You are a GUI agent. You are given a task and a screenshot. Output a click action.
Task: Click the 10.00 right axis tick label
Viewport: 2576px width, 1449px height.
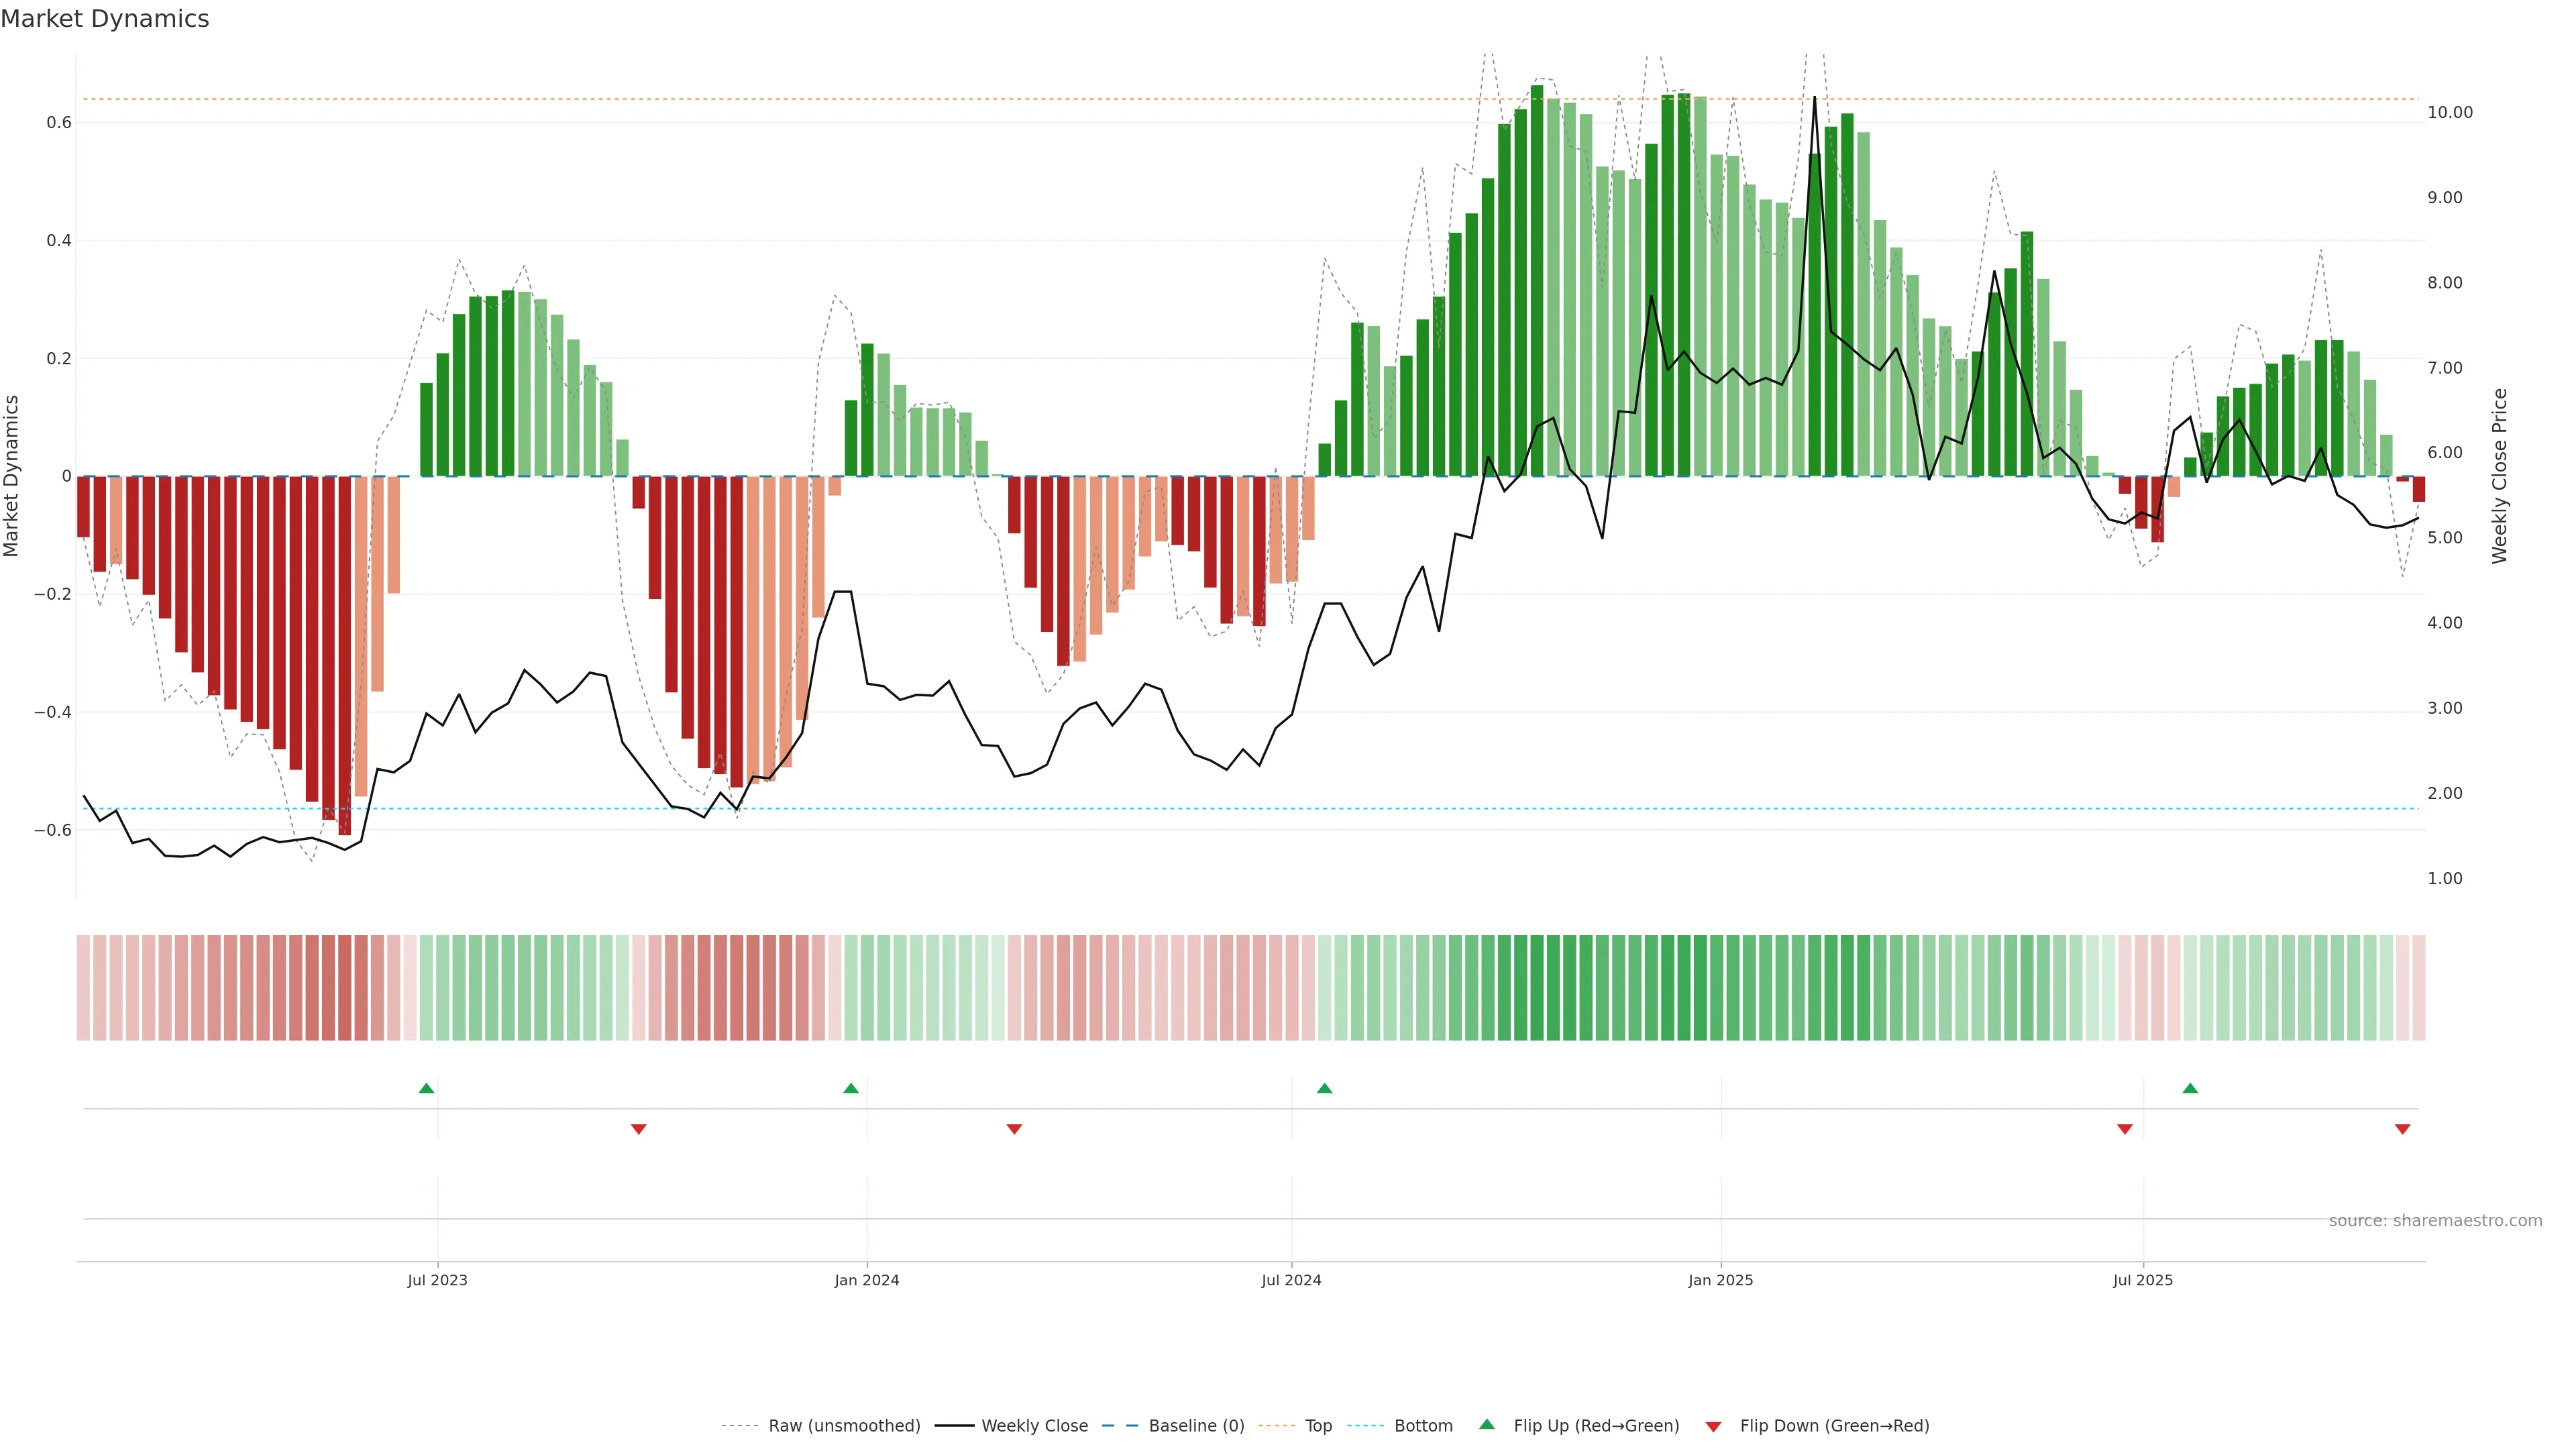click(2450, 113)
